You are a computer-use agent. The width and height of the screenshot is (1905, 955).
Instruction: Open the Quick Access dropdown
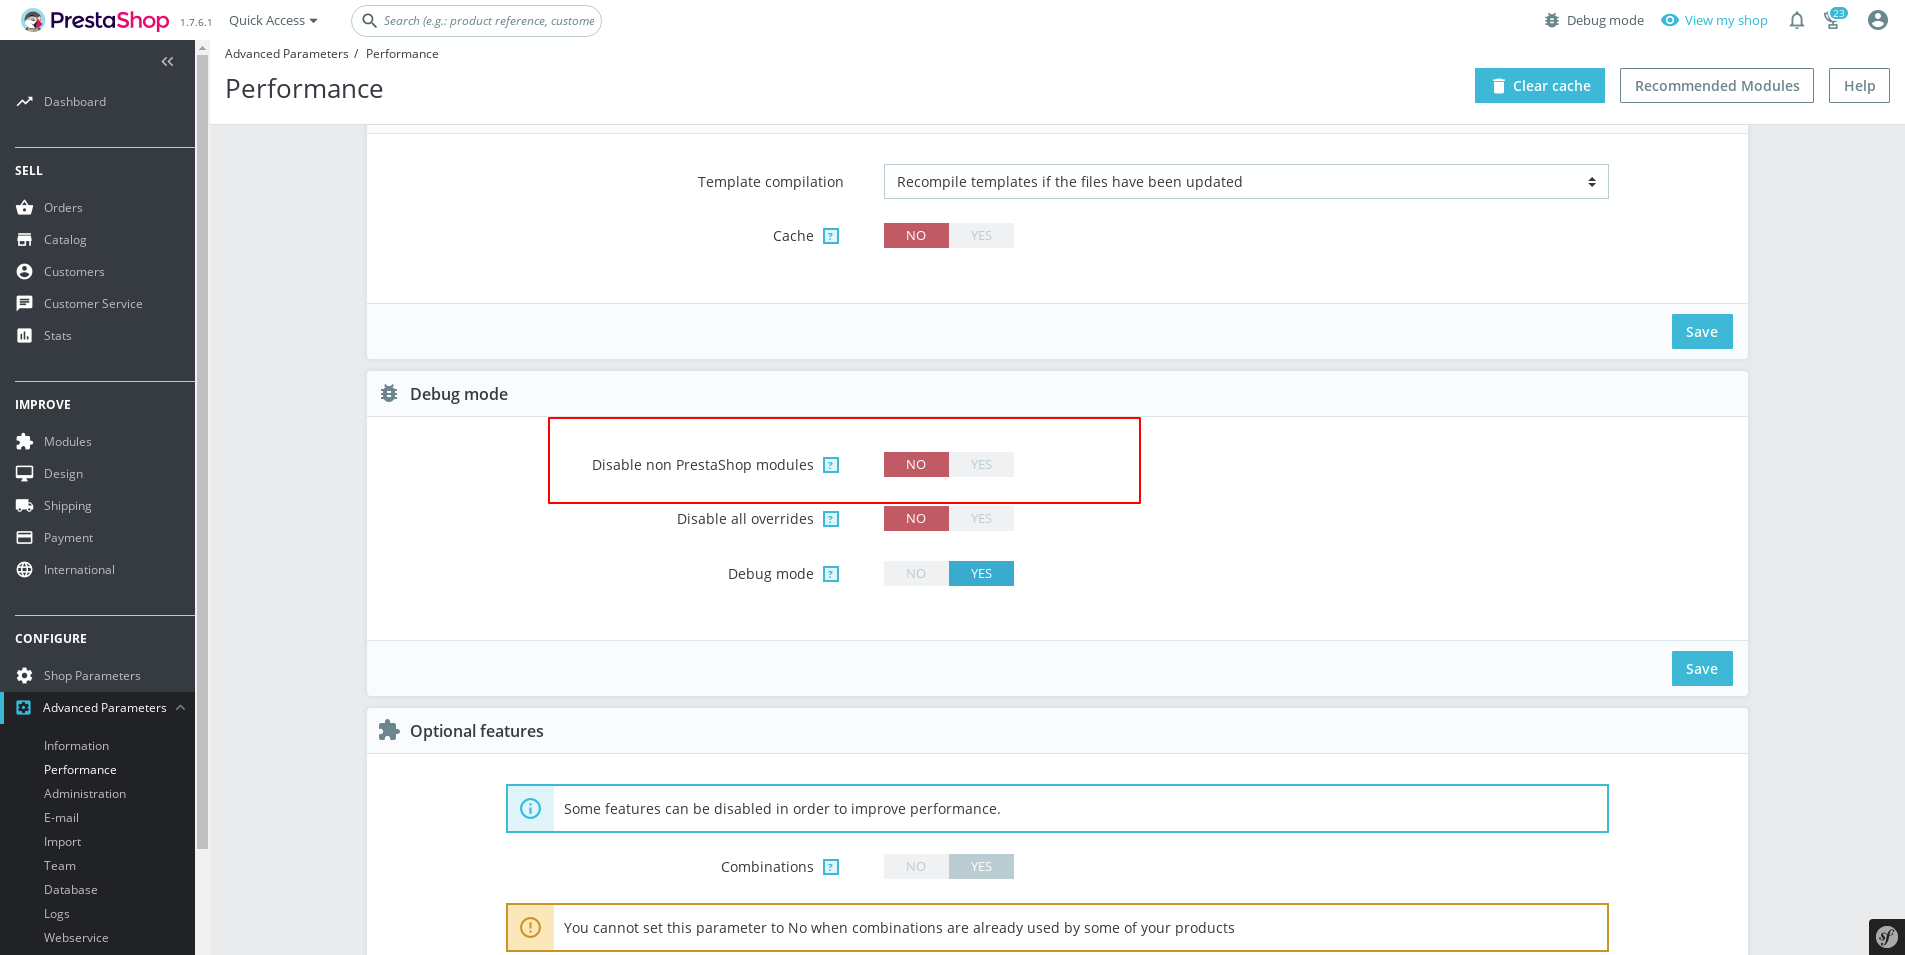click(x=271, y=20)
